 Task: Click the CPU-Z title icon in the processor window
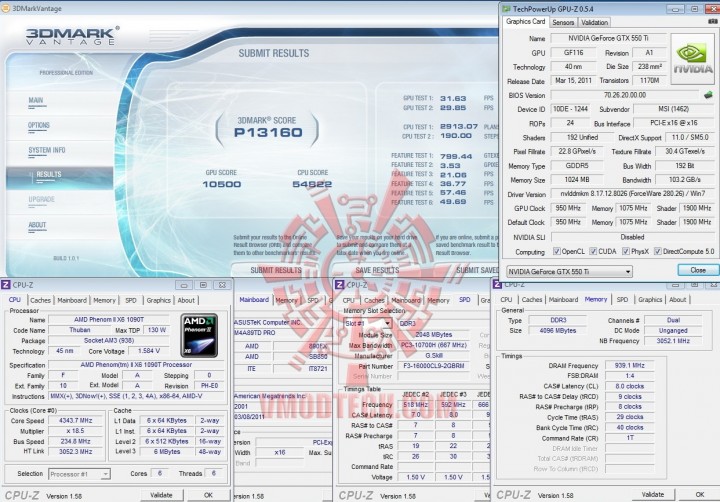click(x=6, y=285)
